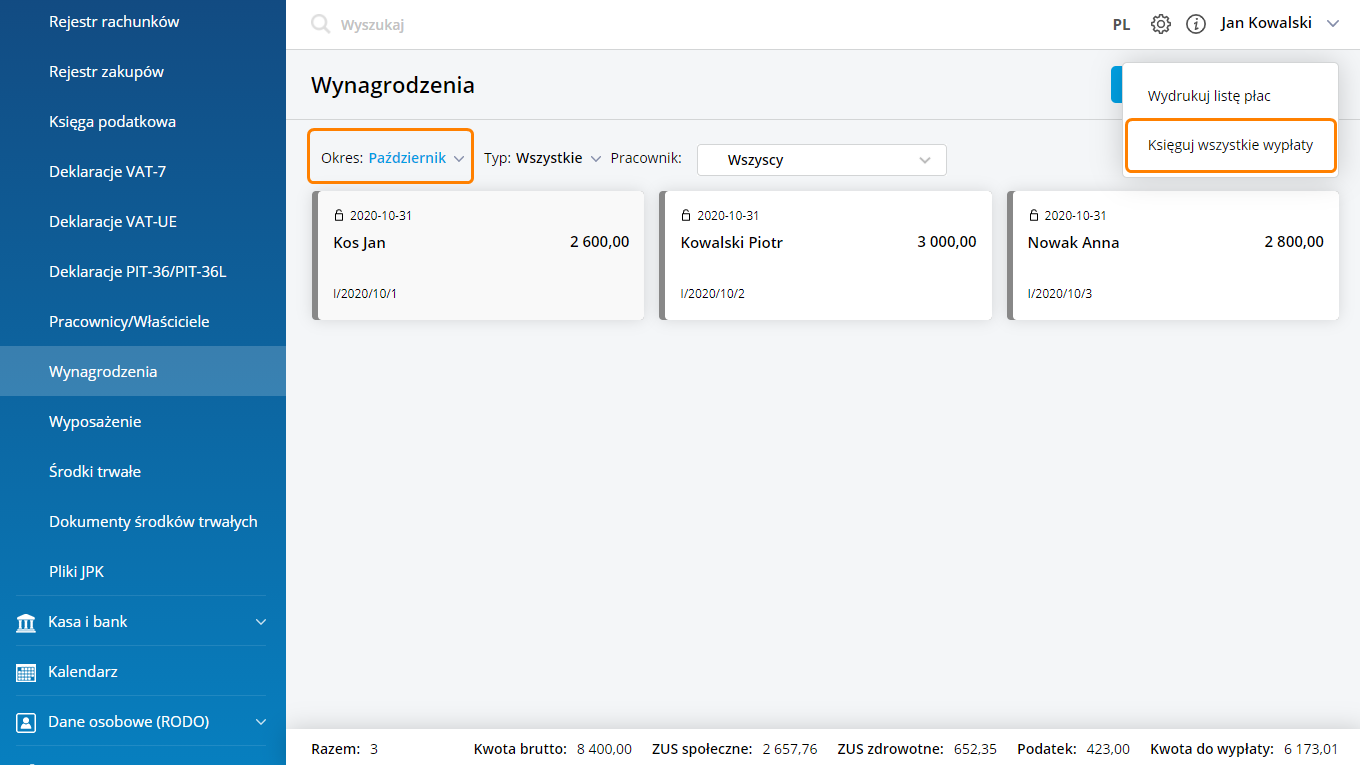Click the Dane osobowe (RODO) person icon
Image resolution: width=1360 pixels, height=765 pixels.
click(x=26, y=722)
